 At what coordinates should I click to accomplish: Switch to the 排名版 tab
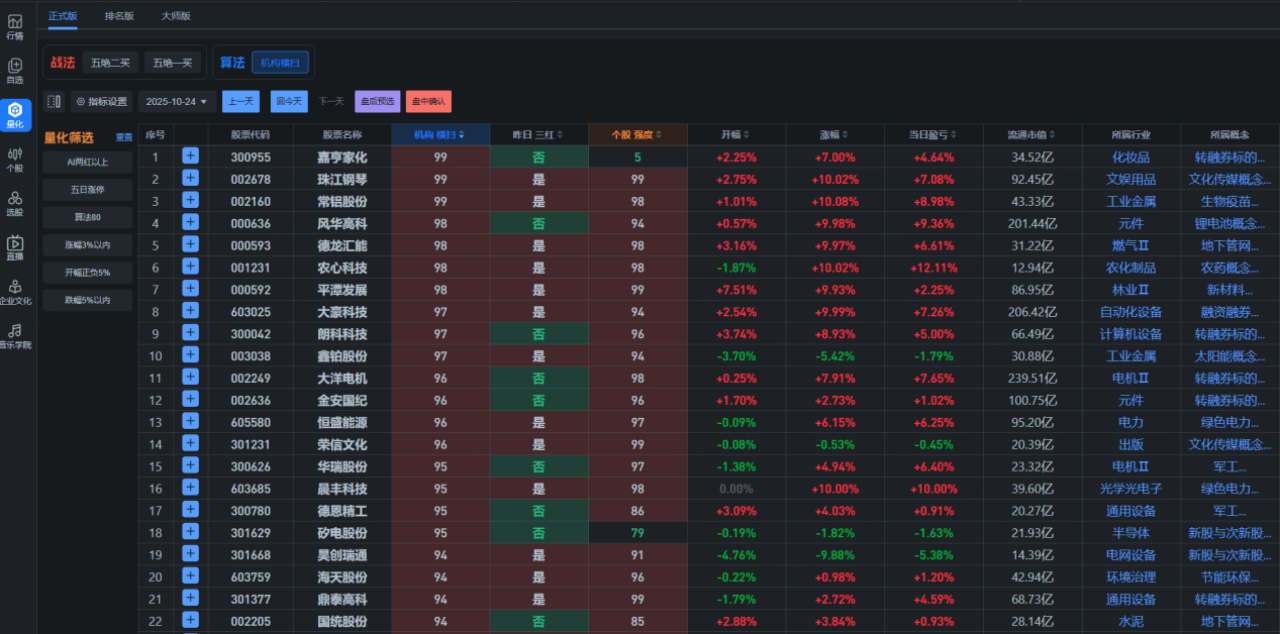(x=119, y=16)
